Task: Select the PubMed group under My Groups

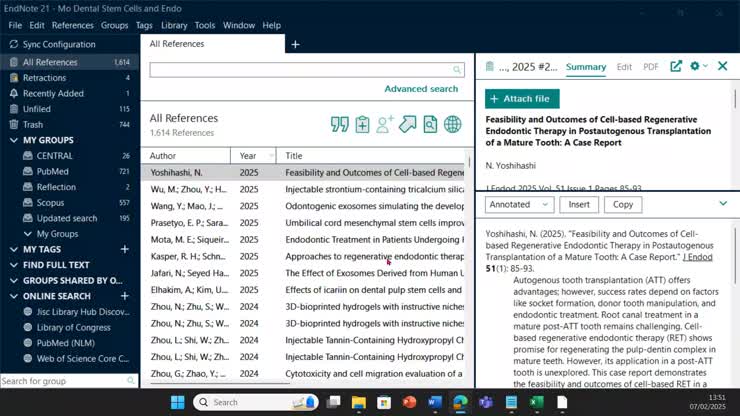Action: point(70,171)
